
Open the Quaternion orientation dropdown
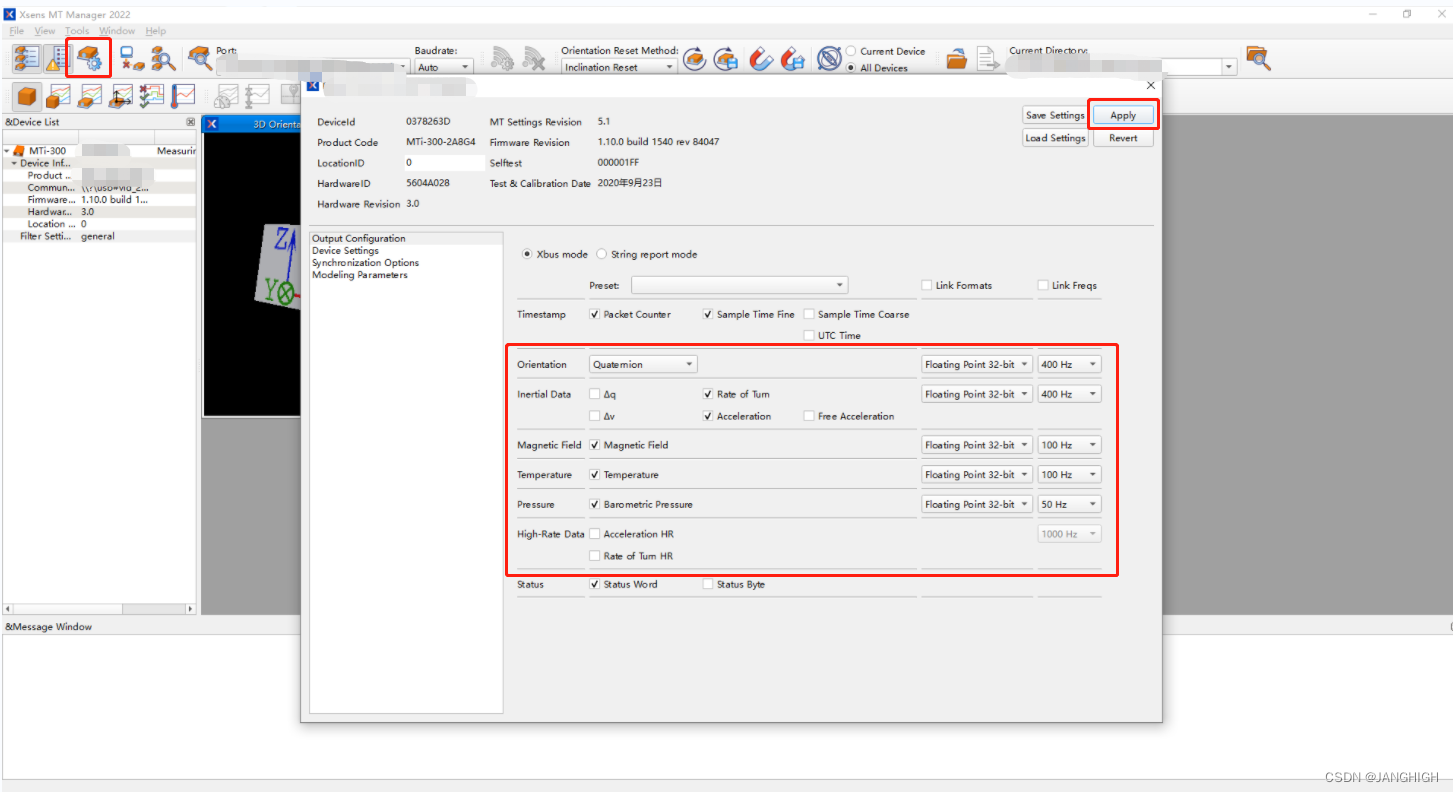[643, 364]
